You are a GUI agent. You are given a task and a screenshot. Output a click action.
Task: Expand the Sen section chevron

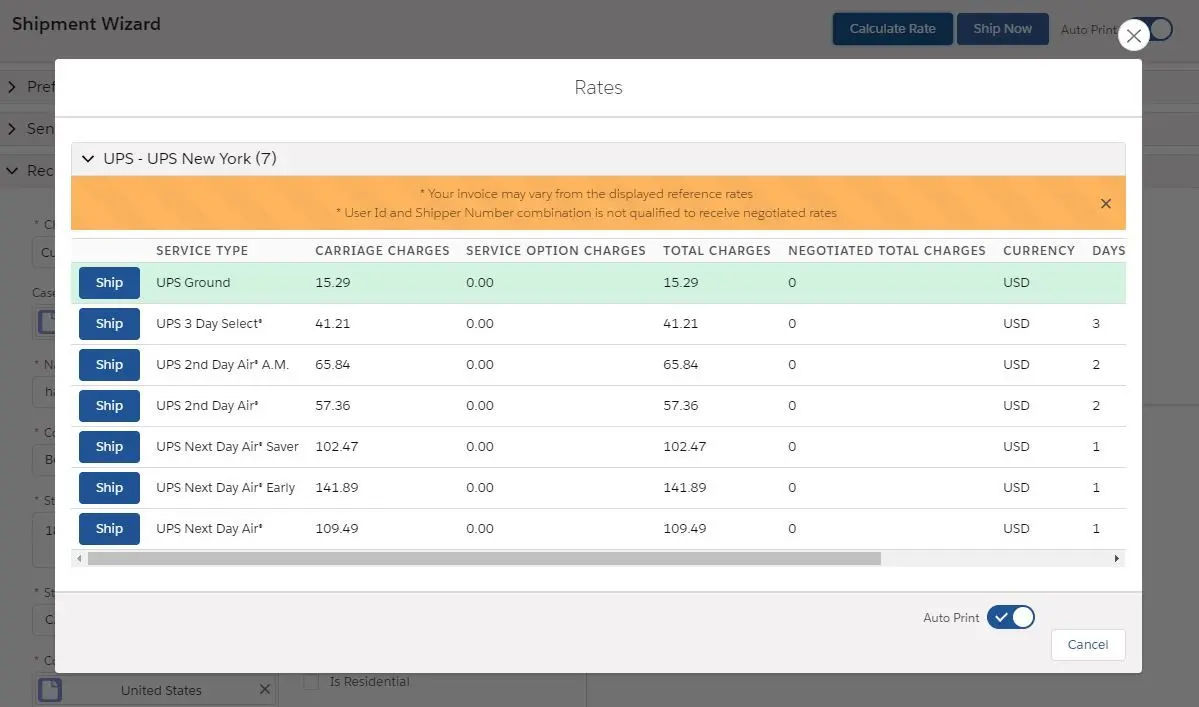tap(11, 129)
